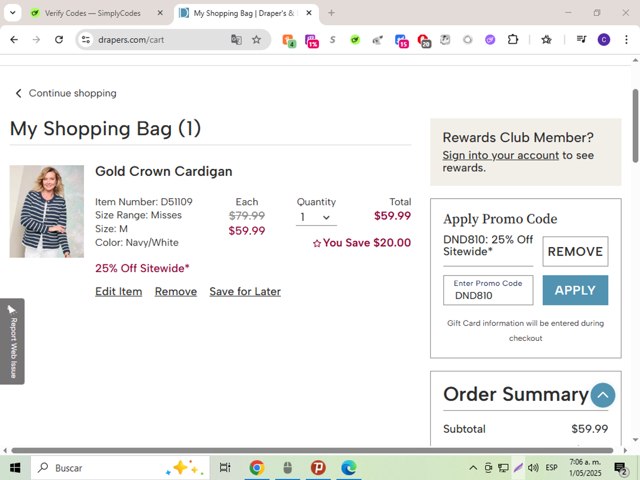This screenshot has height=480, width=640.
Task: Open site information icon in address bar
Action: (x=86, y=40)
